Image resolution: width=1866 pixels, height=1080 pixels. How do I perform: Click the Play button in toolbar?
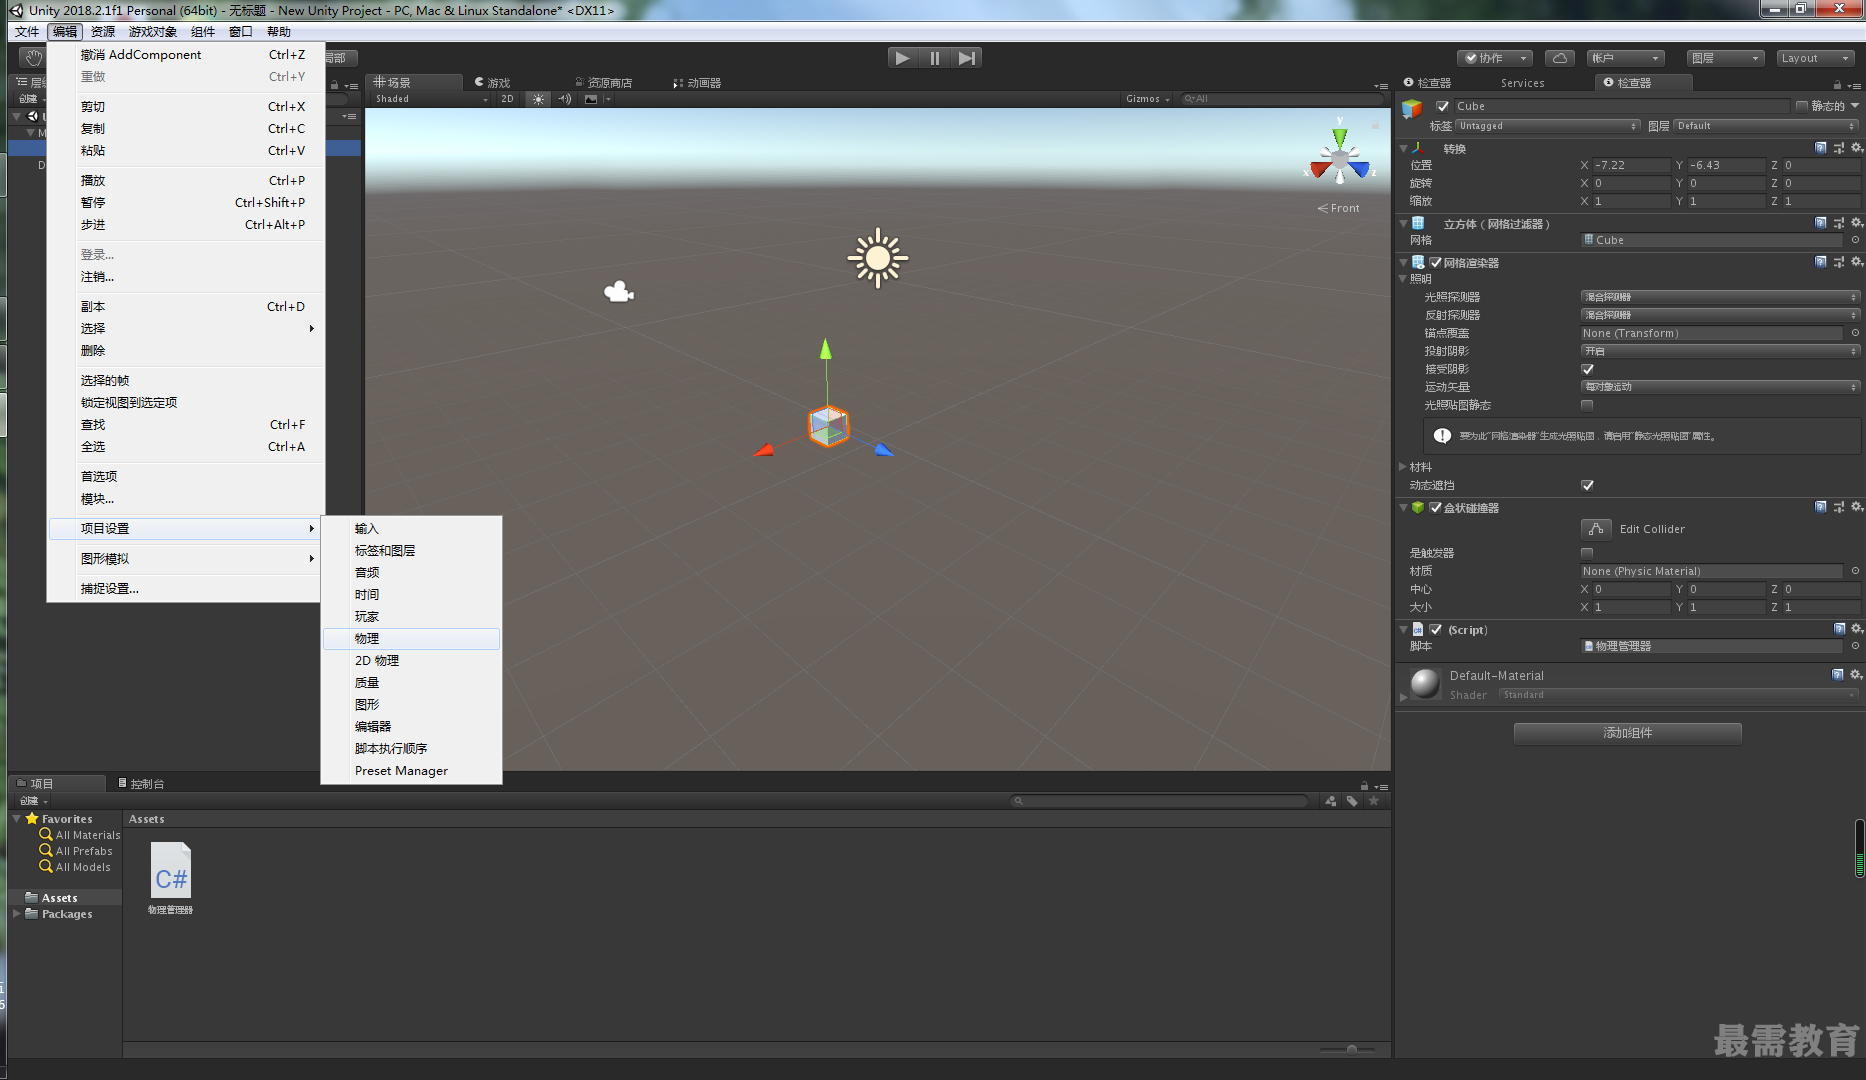click(x=902, y=58)
